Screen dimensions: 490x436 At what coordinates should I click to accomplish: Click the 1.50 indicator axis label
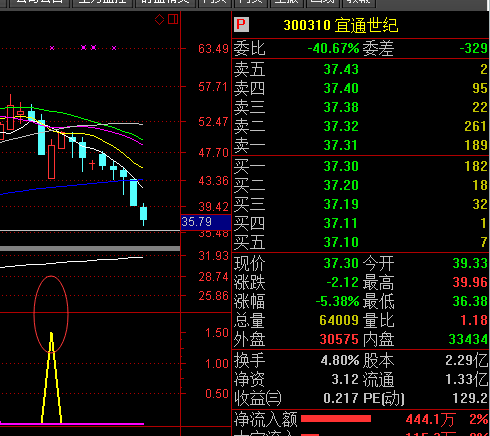pos(217,333)
